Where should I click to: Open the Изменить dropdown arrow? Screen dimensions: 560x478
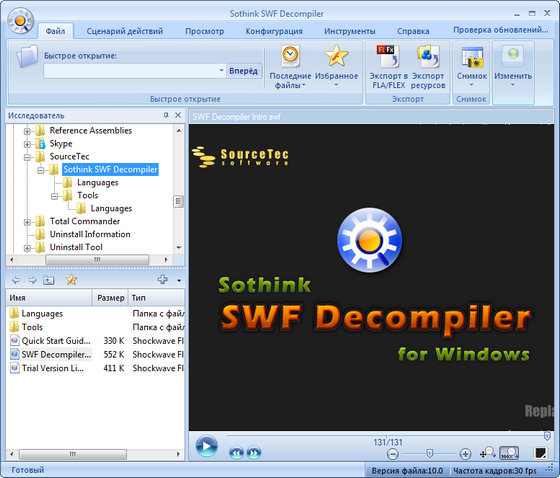(513, 85)
